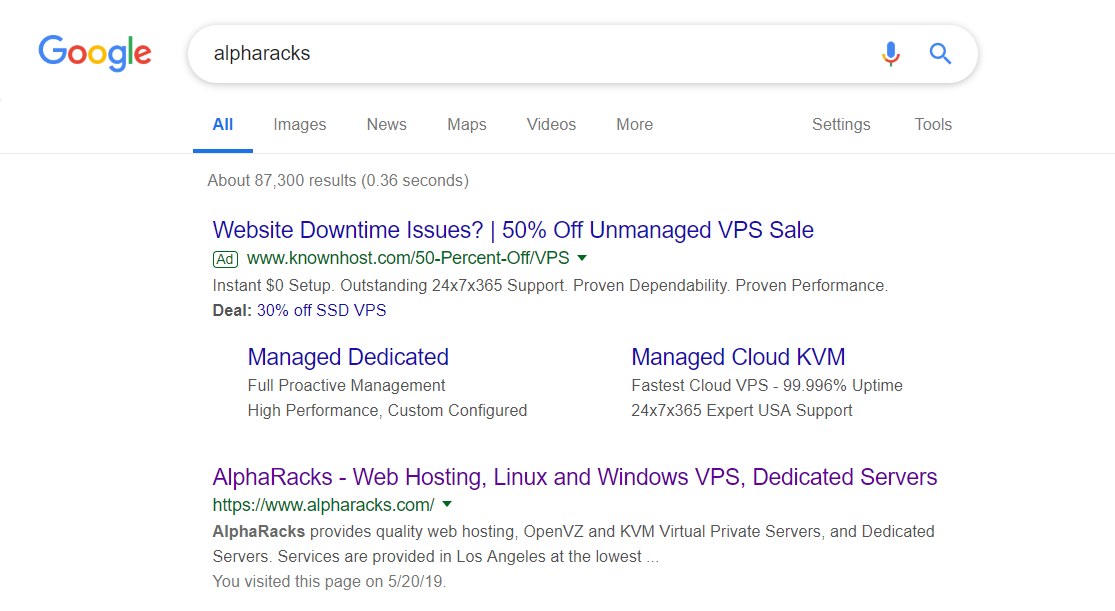Select the All results tab
Viewport: 1115px width, 611px height.
[223, 124]
